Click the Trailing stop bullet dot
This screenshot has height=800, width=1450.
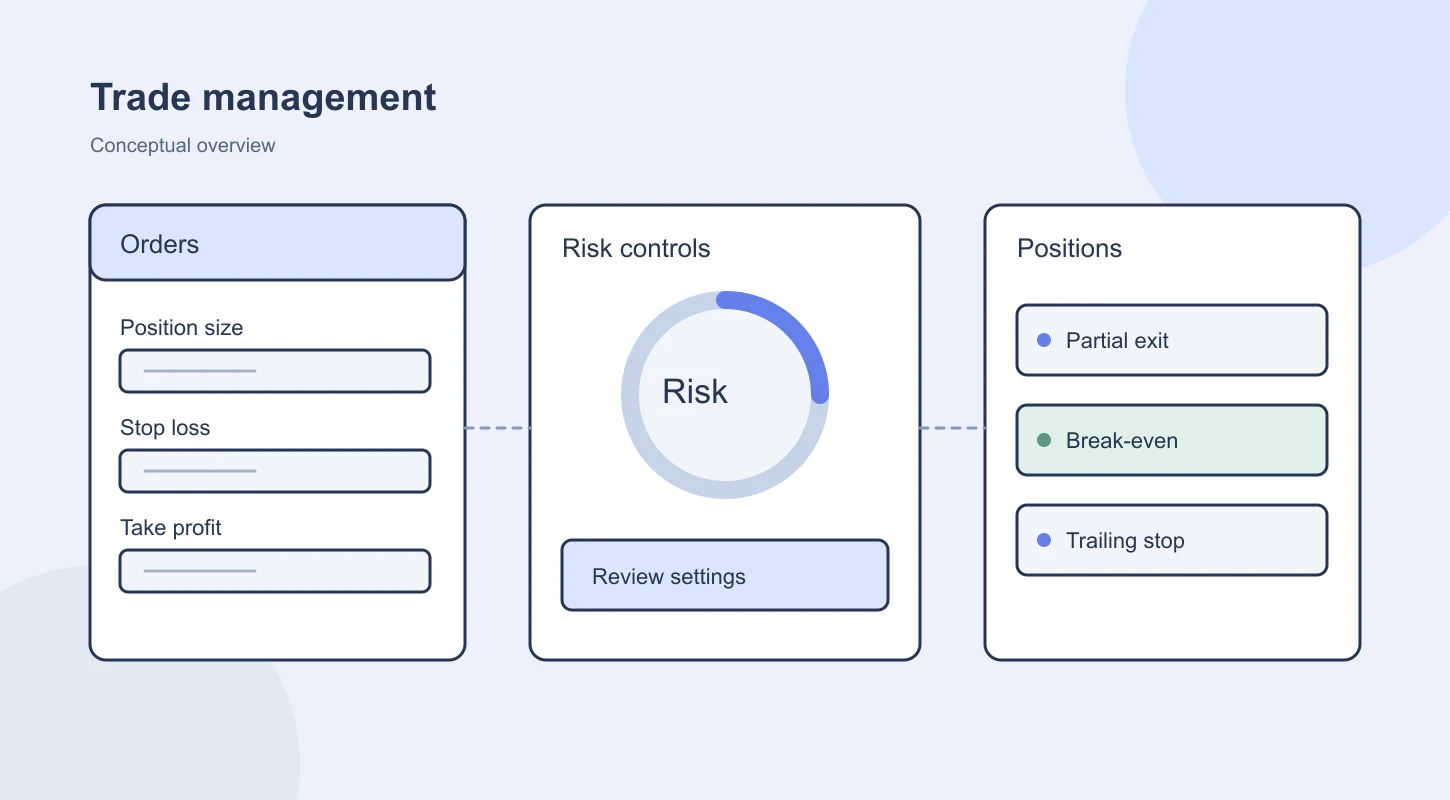pos(1044,540)
